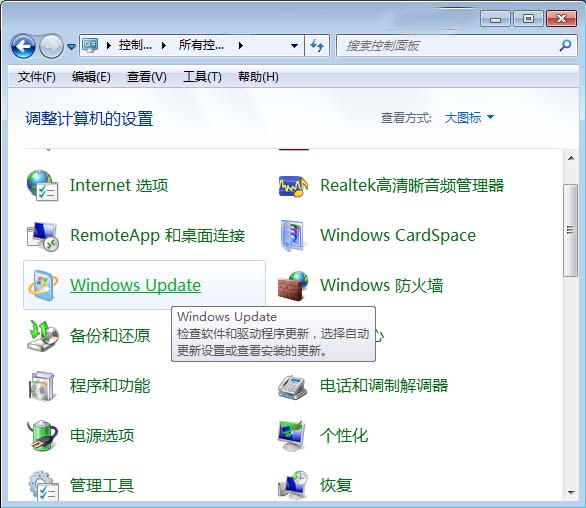
Task: Open the RemoteApp 和桌面连接 icon
Action: click(x=43, y=236)
